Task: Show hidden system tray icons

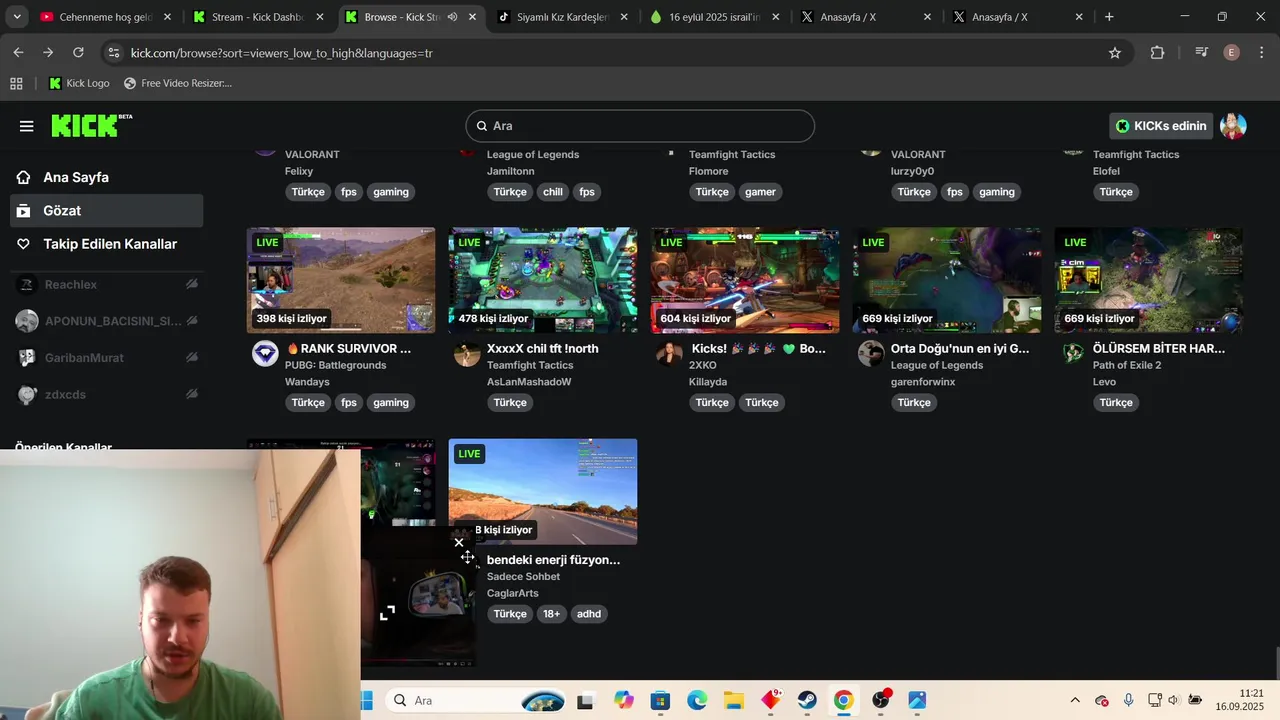Action: coord(1075,700)
